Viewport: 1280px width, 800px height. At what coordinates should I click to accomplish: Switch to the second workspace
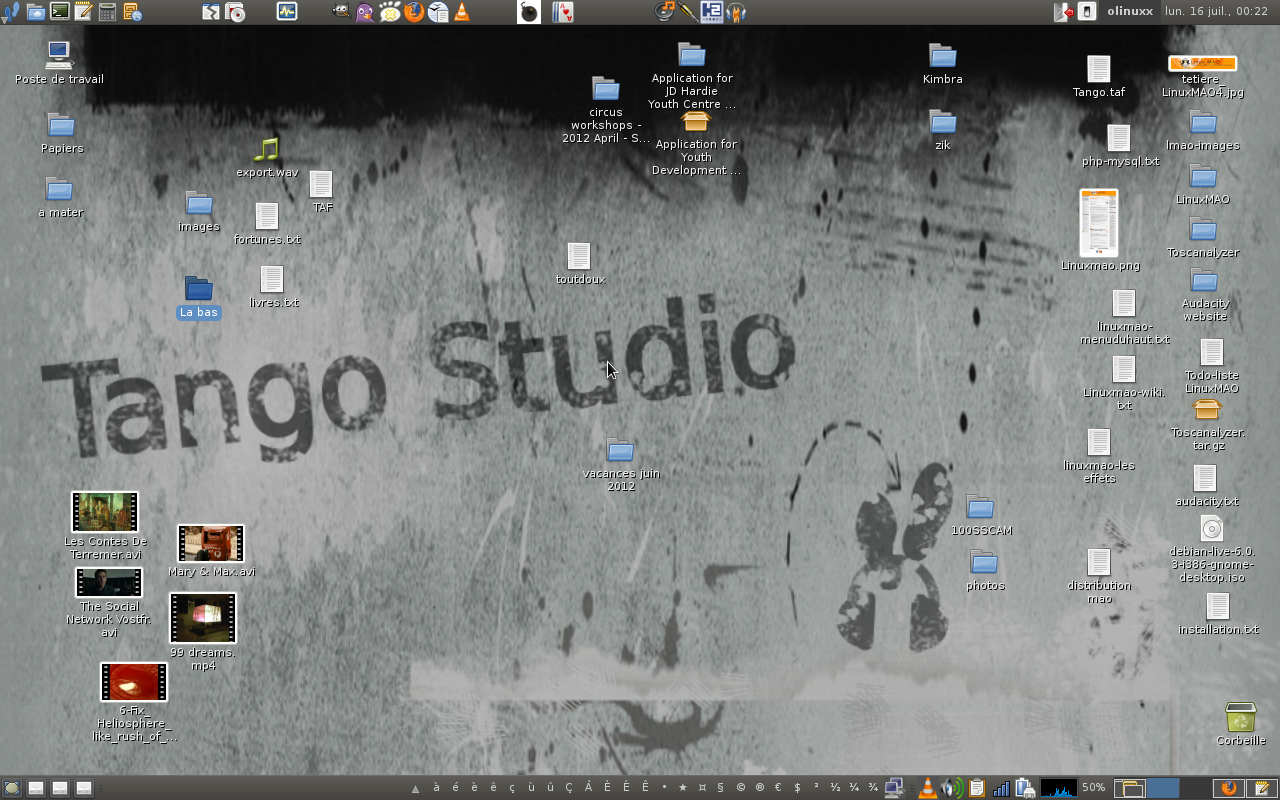(1162, 788)
